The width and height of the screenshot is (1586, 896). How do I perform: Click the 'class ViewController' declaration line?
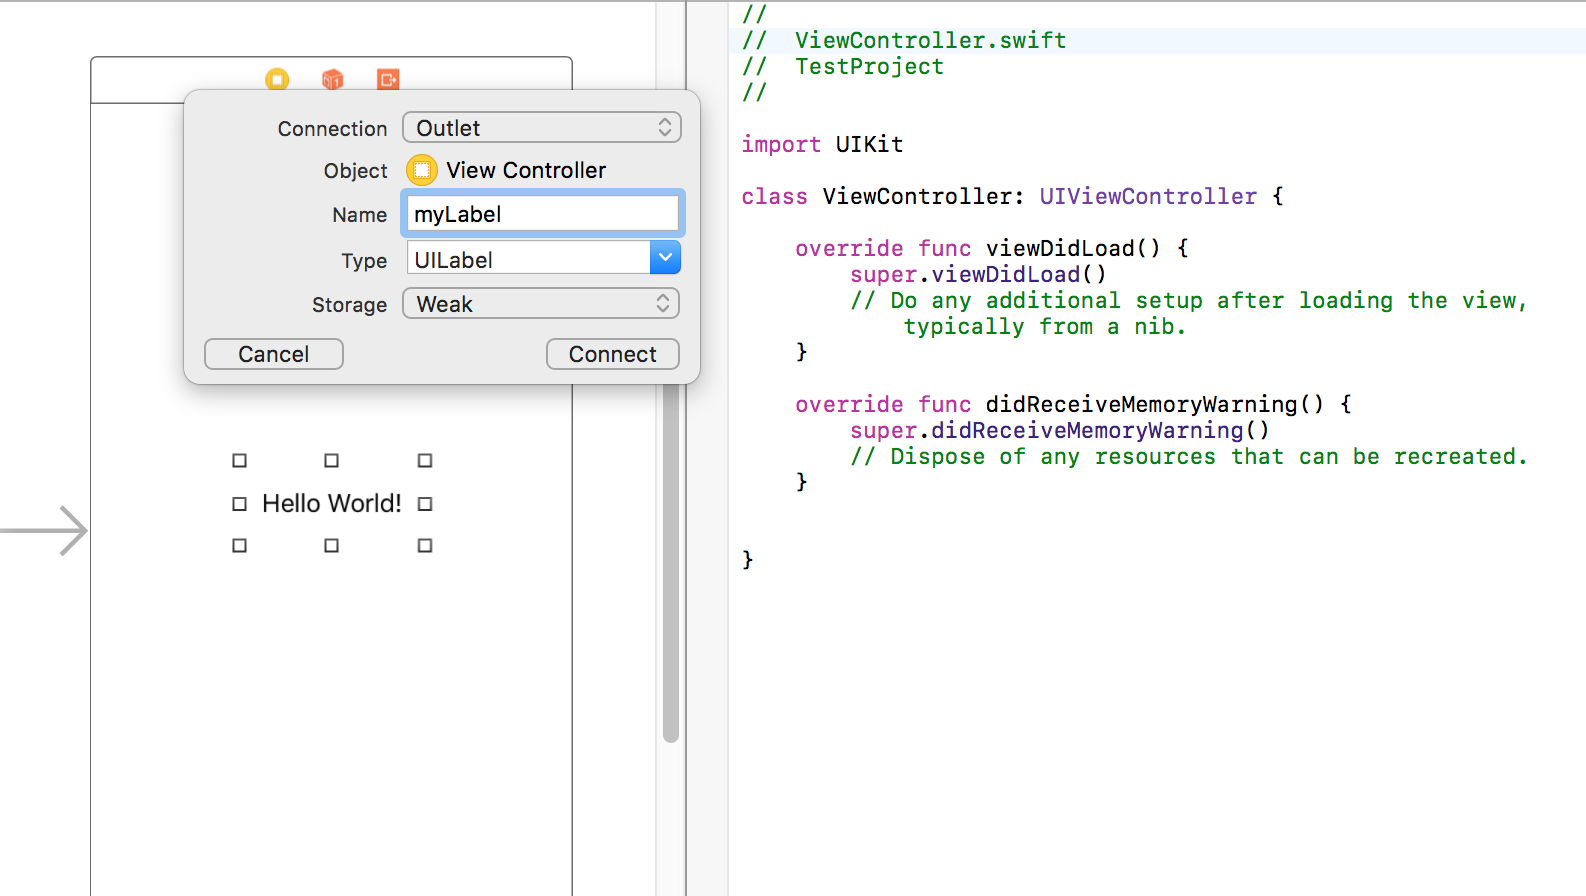coord(1012,196)
